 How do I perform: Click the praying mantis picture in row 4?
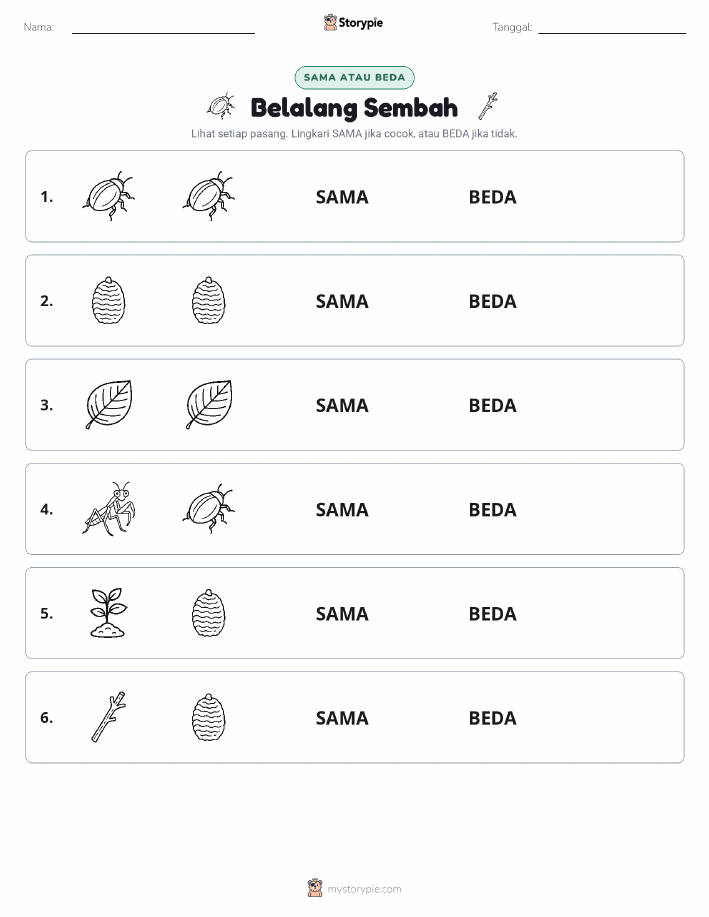(109, 509)
